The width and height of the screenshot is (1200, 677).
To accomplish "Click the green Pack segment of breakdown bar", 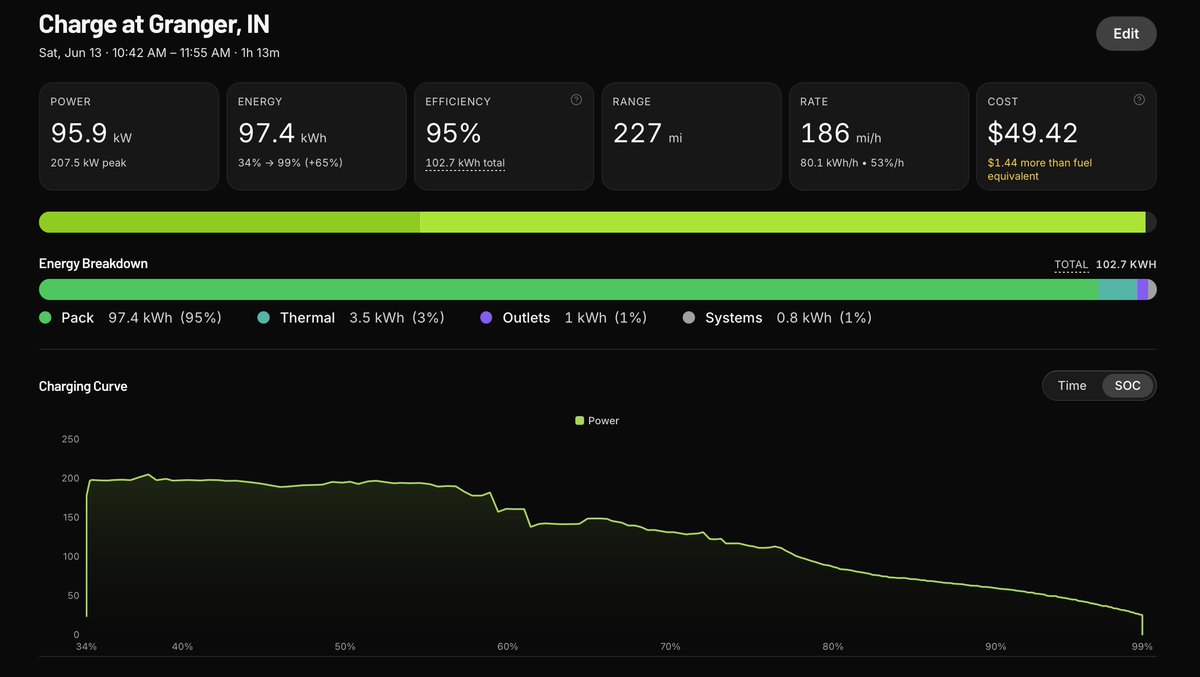I will click(x=568, y=290).
